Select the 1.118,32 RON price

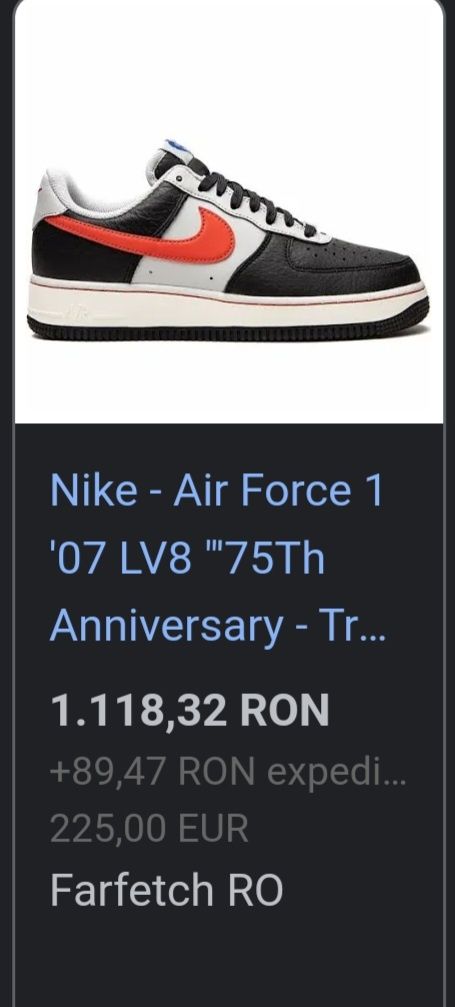pos(190,710)
